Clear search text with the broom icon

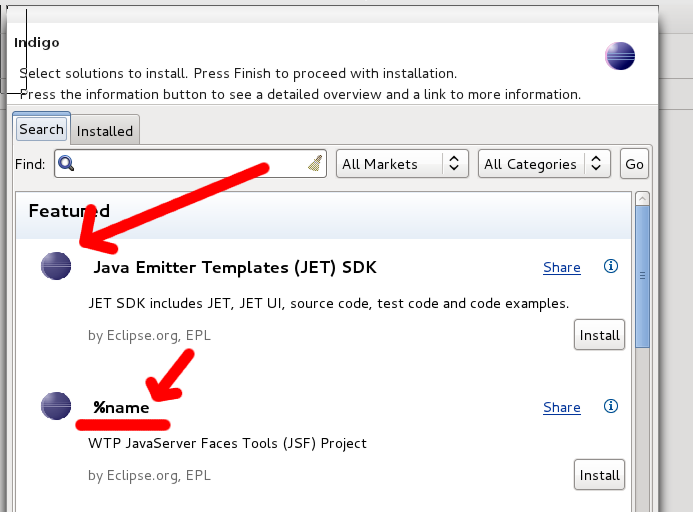click(x=315, y=163)
